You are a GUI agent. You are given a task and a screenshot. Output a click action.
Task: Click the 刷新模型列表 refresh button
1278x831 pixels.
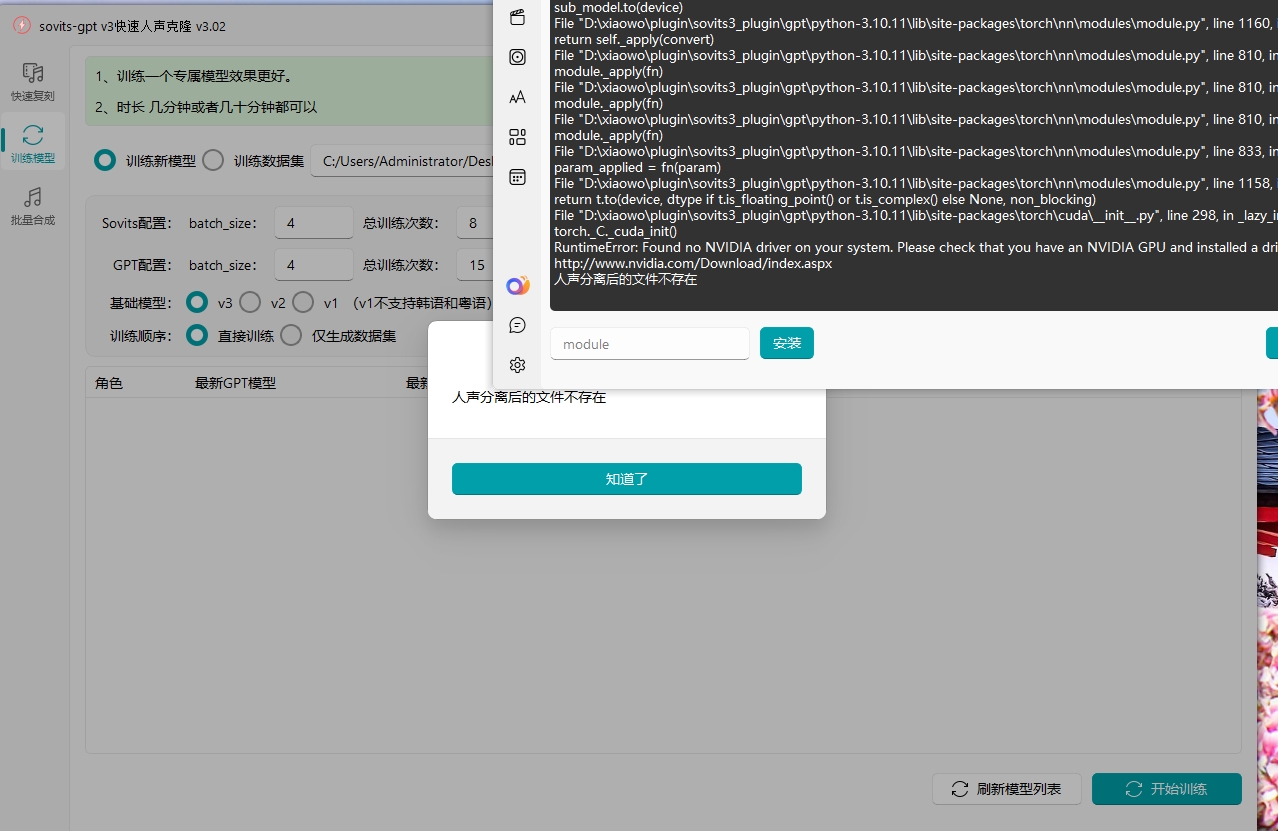tap(1008, 789)
